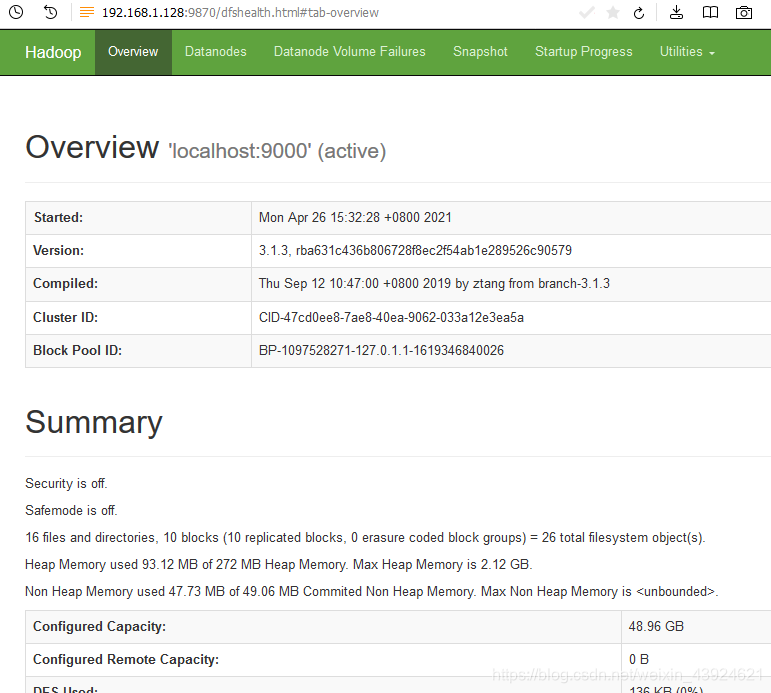Image resolution: width=771 pixels, height=693 pixels.
Task: Take a screenshot with camera icon
Action: click(x=743, y=12)
